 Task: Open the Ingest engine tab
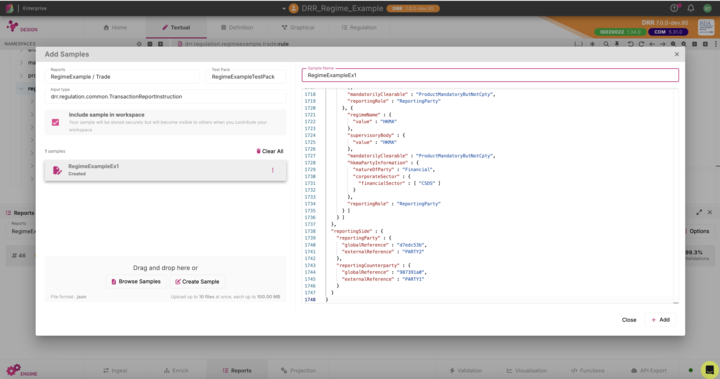[115, 370]
